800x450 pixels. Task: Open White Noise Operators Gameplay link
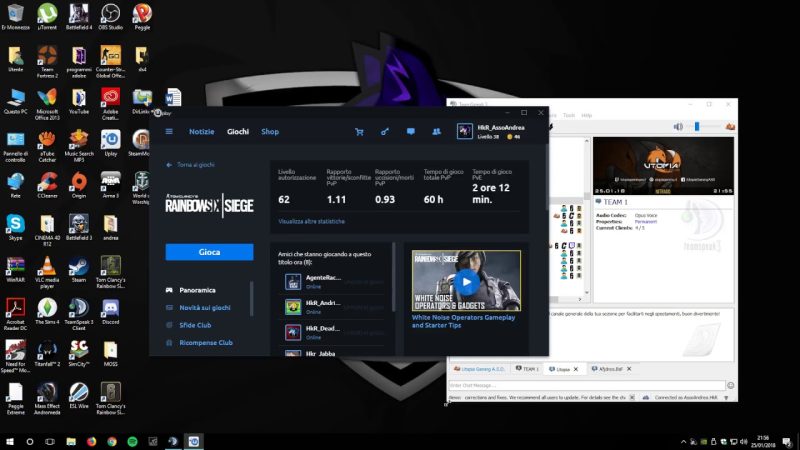[x=463, y=321]
